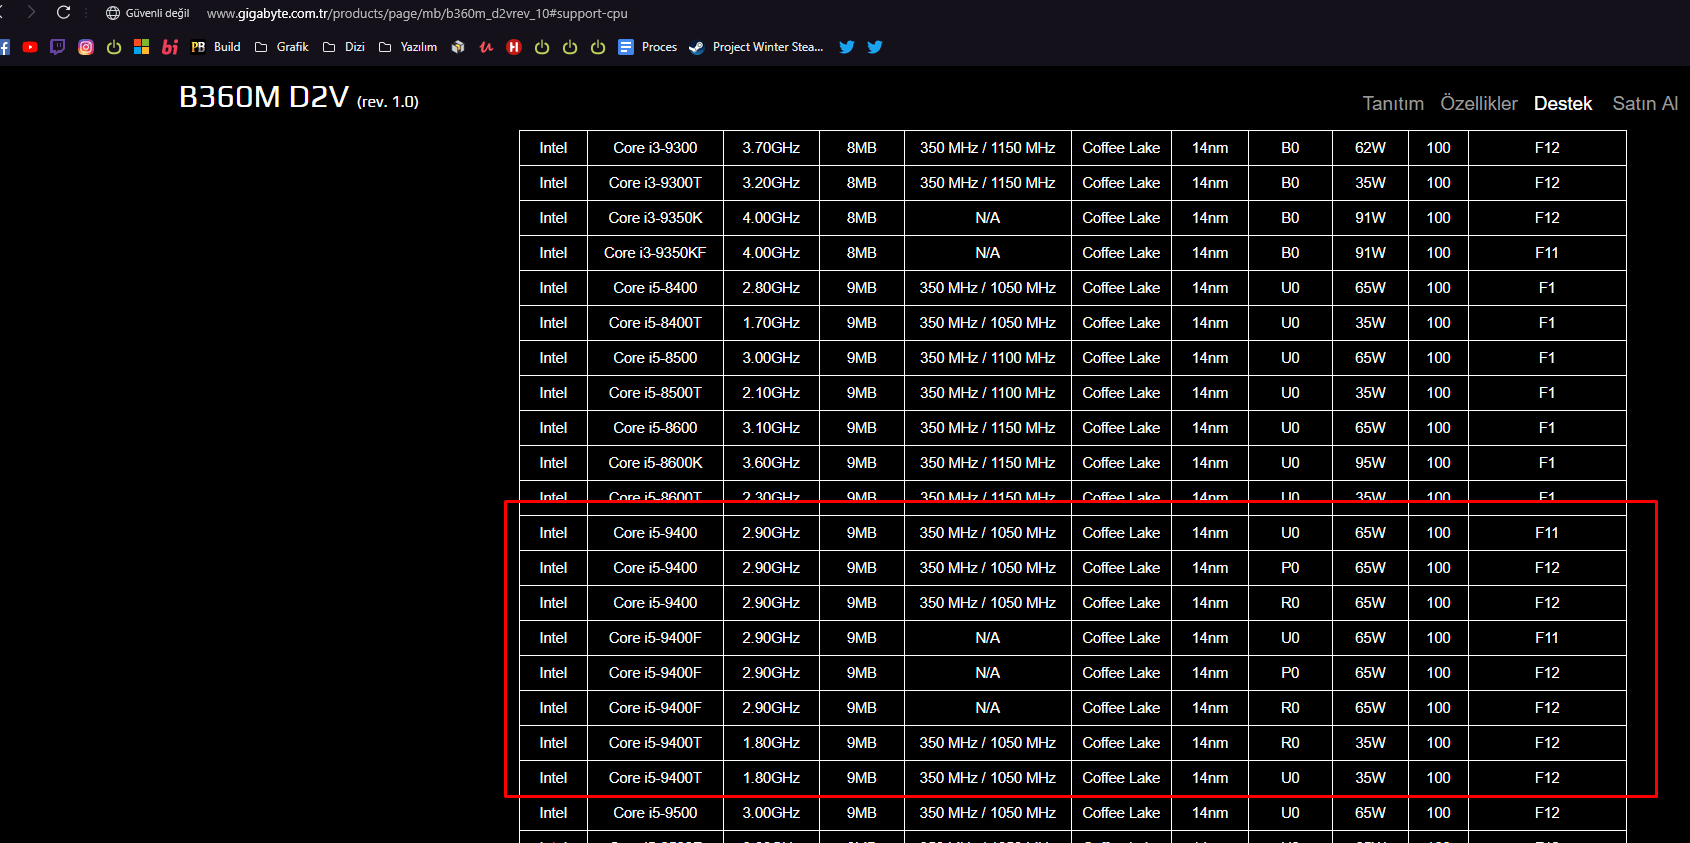Open the power-icon bookmark right after red H
The width and height of the screenshot is (1690, 843).
click(x=542, y=47)
